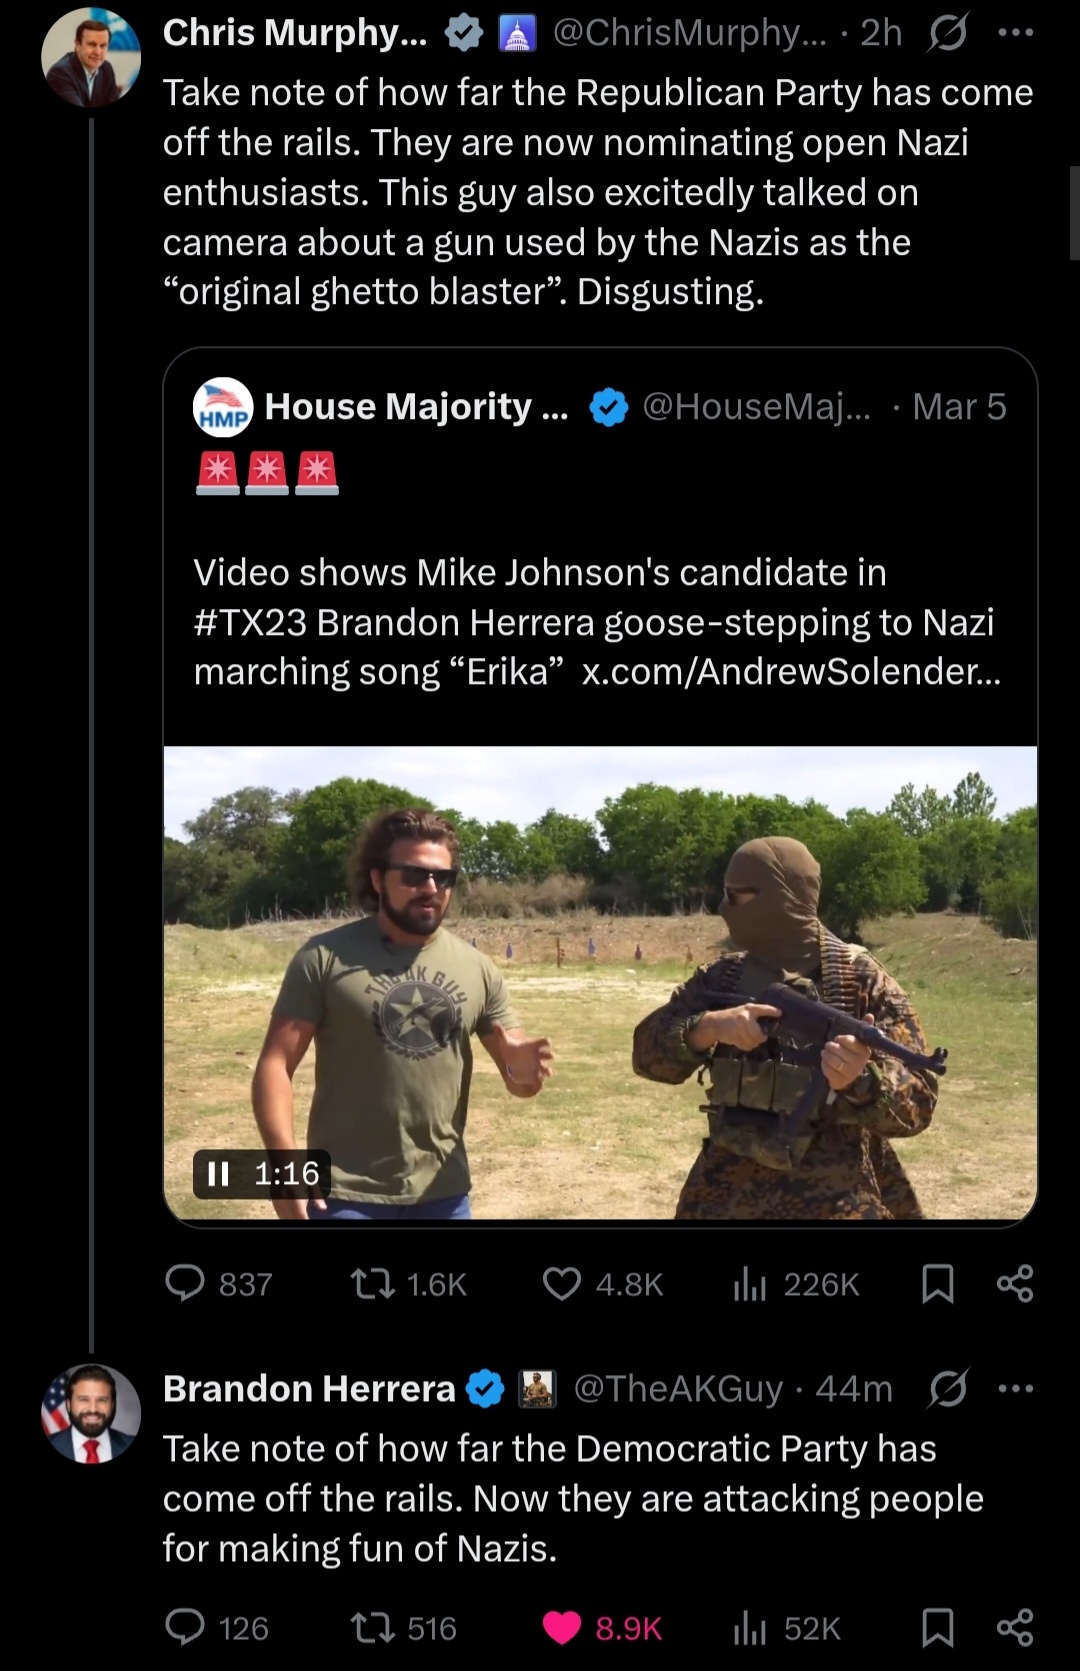Bookmark Brandon Herrera's reply
Viewport: 1080px width, 1671px height.
coord(936,1628)
